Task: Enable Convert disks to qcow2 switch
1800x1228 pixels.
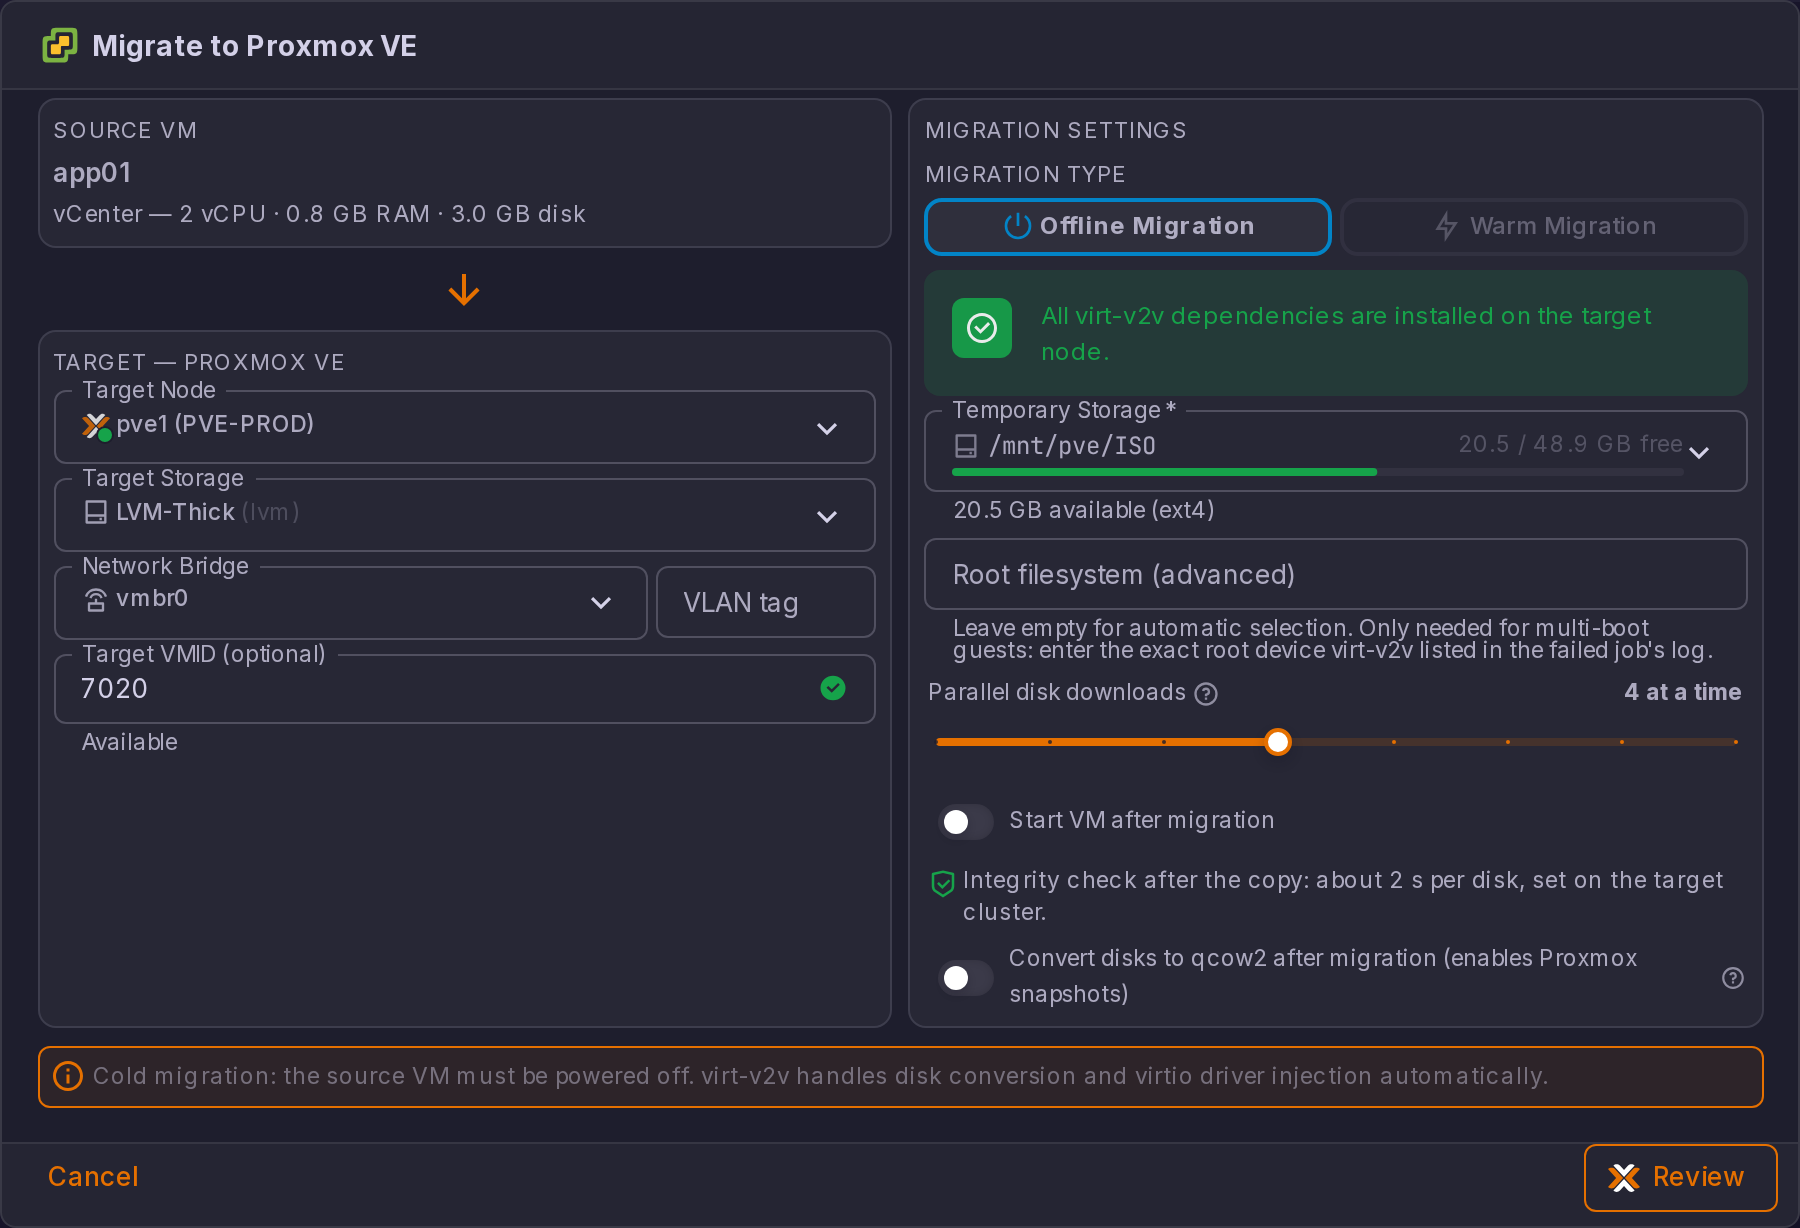Action: (966, 978)
